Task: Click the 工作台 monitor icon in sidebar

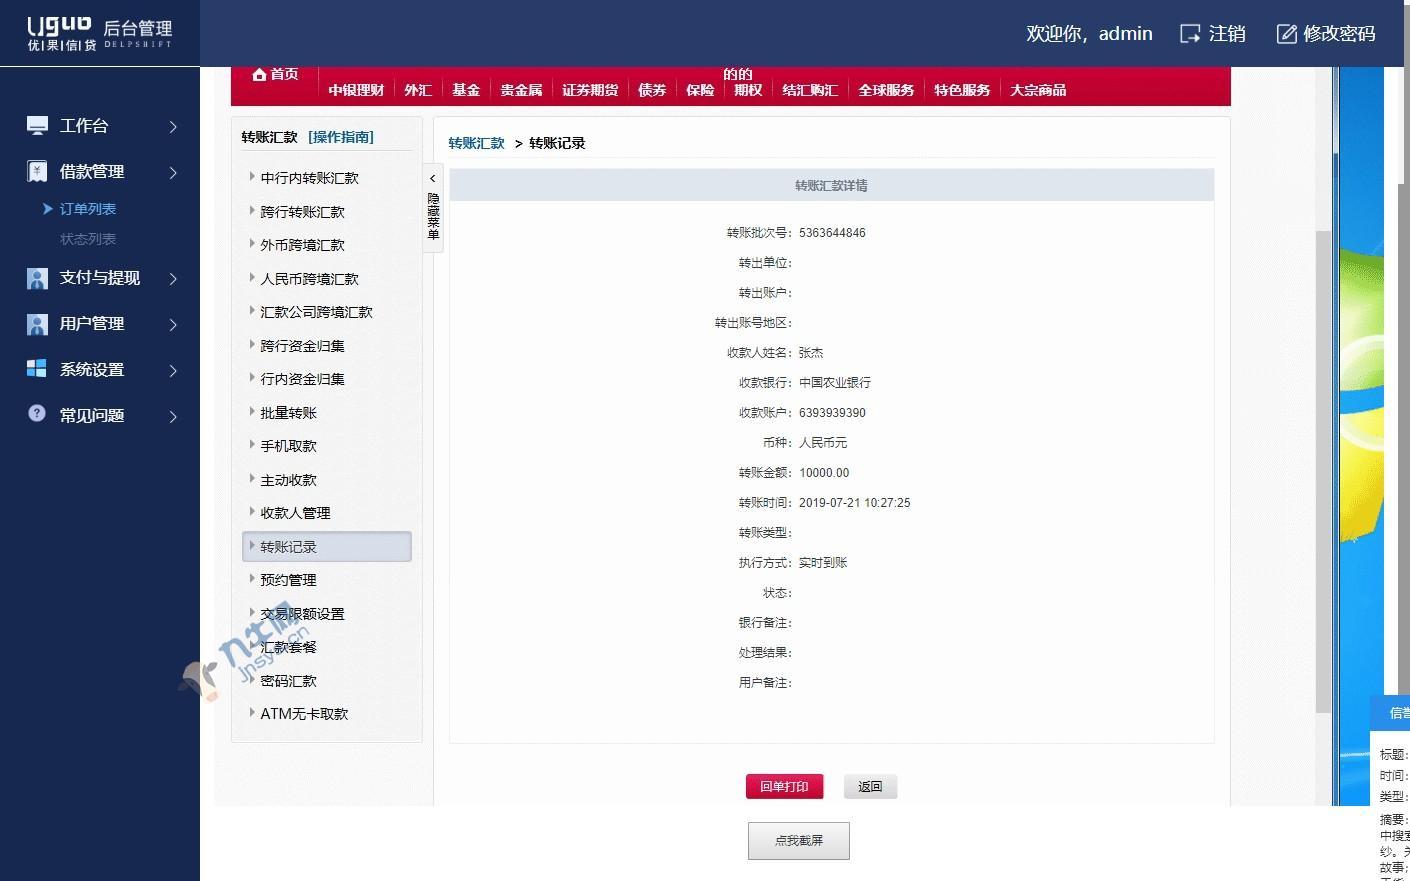Action: 37,126
